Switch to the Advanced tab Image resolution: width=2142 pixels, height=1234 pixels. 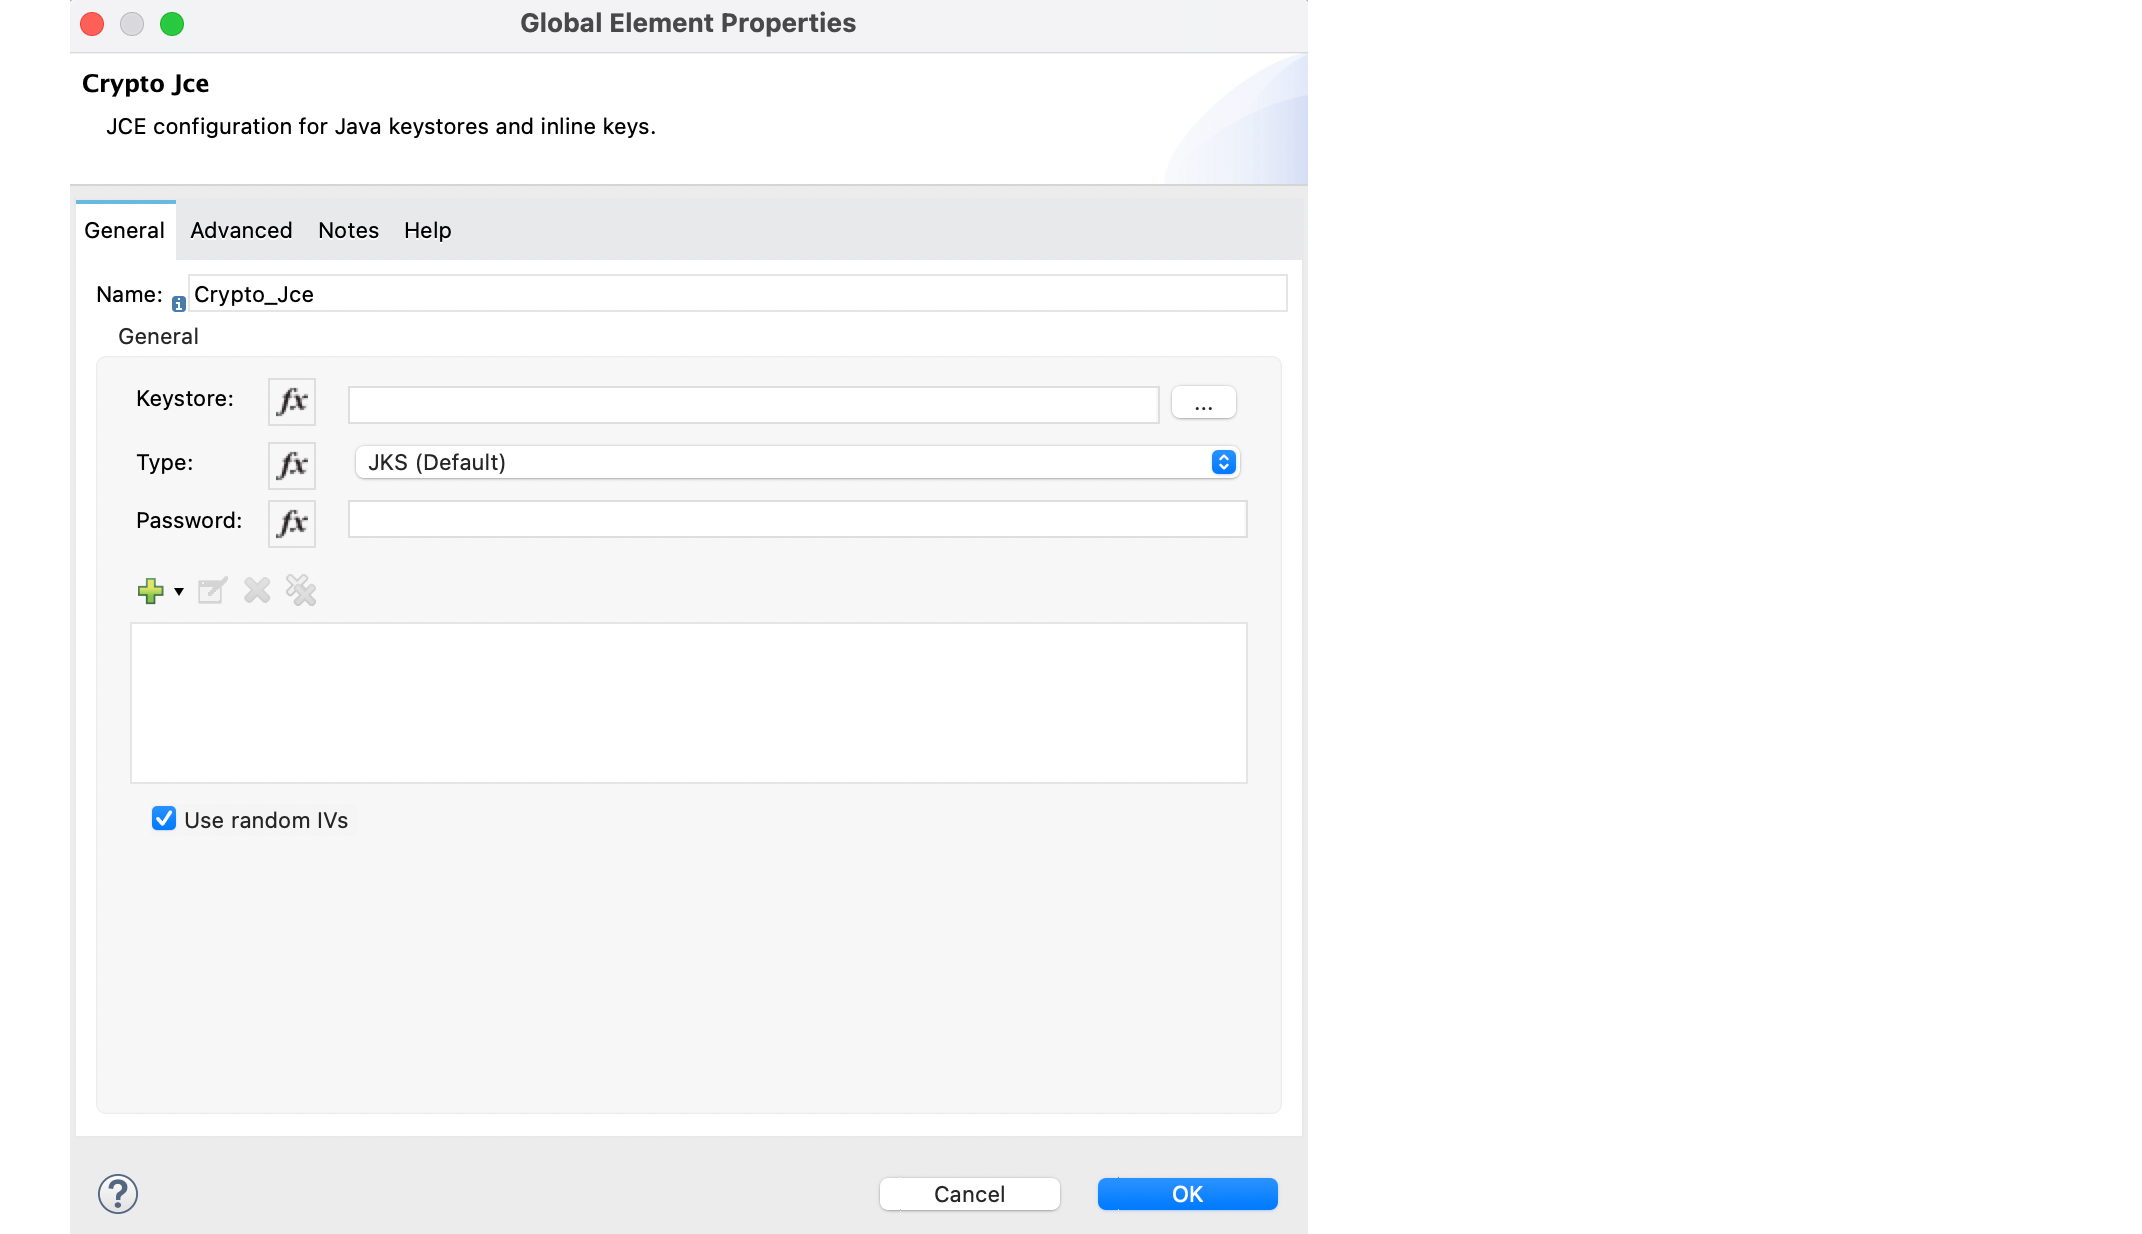(x=241, y=229)
